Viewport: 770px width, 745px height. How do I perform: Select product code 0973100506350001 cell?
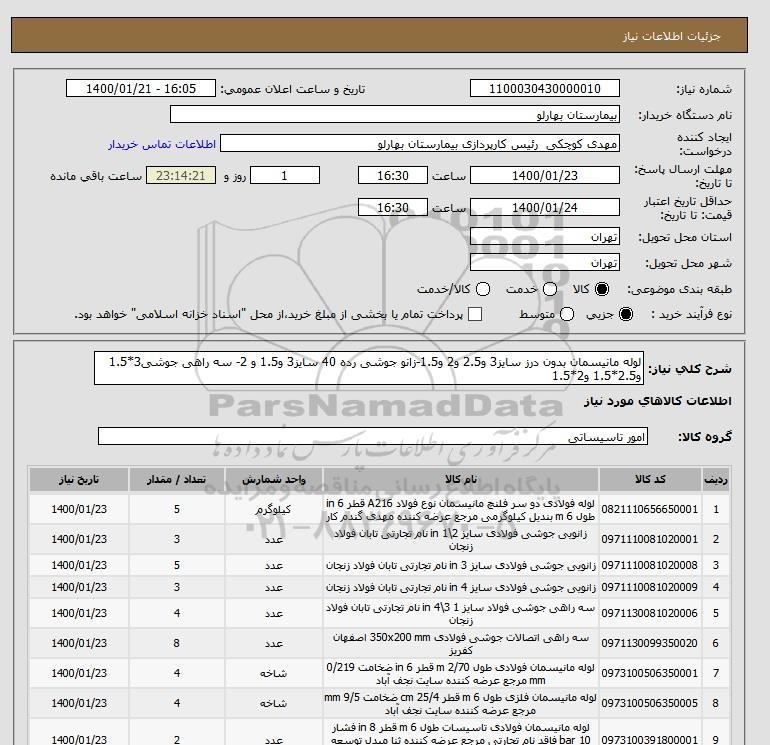click(x=650, y=673)
